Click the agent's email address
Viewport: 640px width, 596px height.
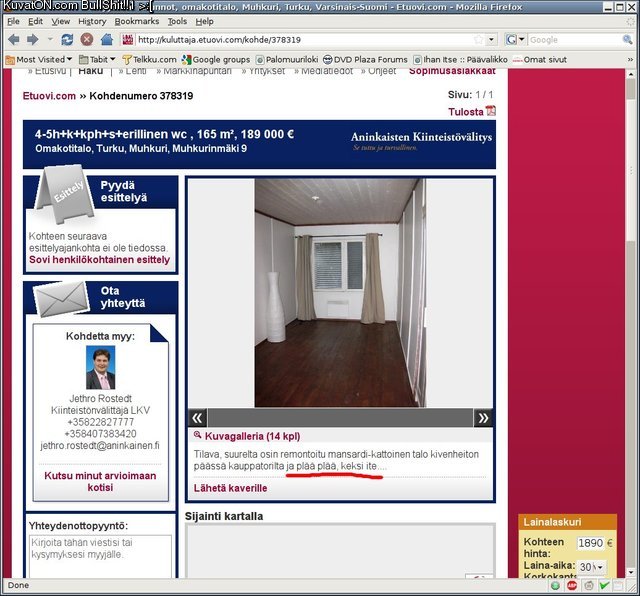(x=100, y=445)
